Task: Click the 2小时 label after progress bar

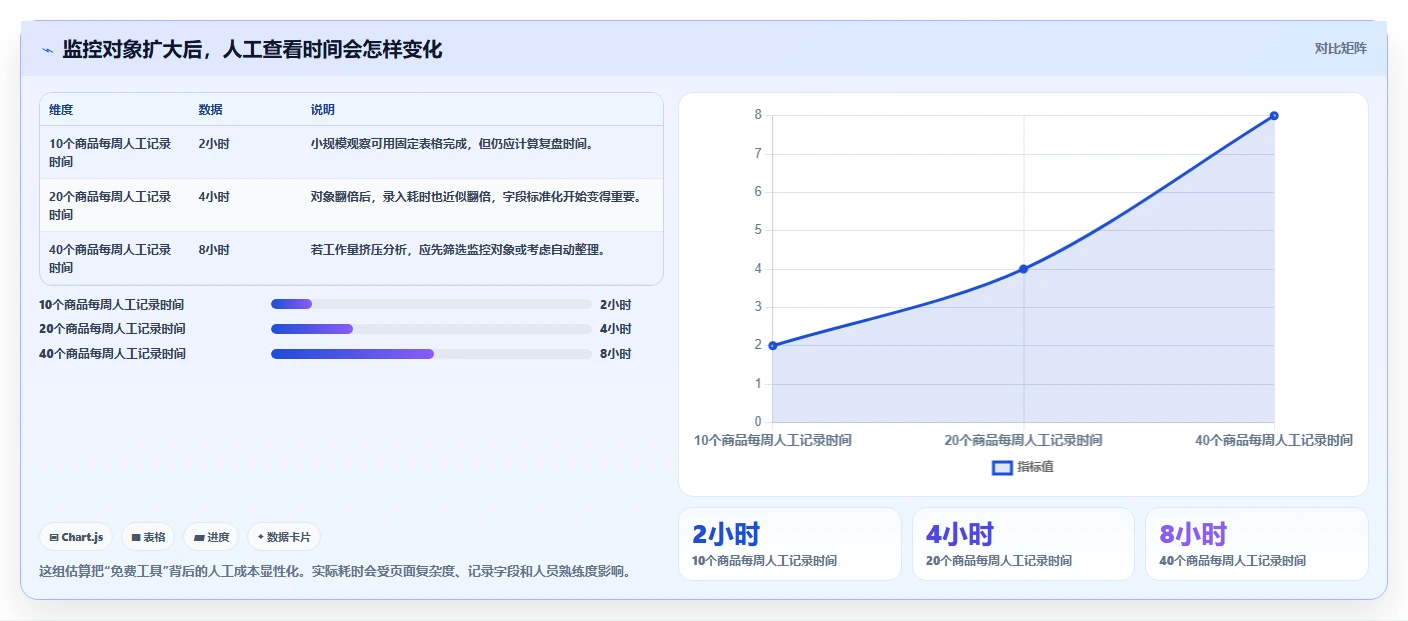Action: click(615, 305)
